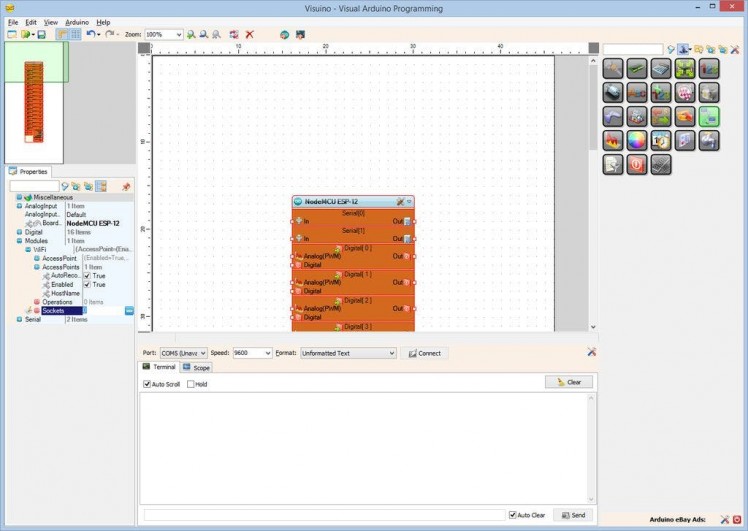Click the Undo arrow in the toolbar
This screenshot has height=531, width=748.
91,34
